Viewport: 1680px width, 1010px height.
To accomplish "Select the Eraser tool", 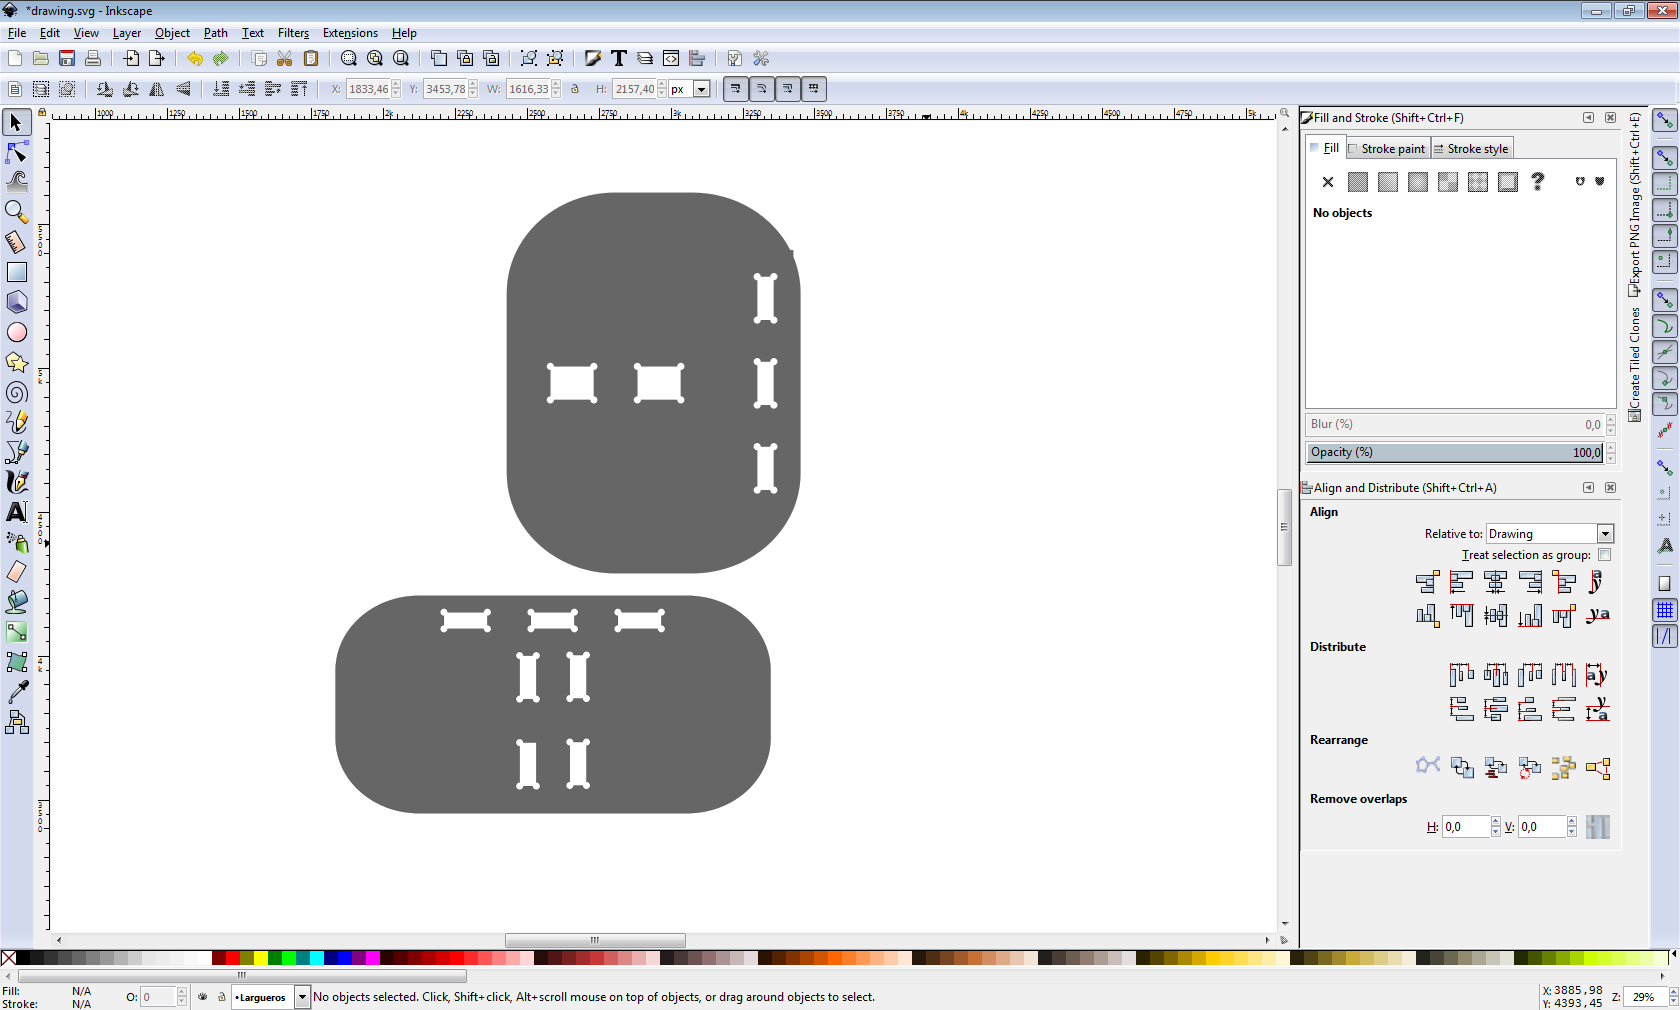I will click(17, 572).
